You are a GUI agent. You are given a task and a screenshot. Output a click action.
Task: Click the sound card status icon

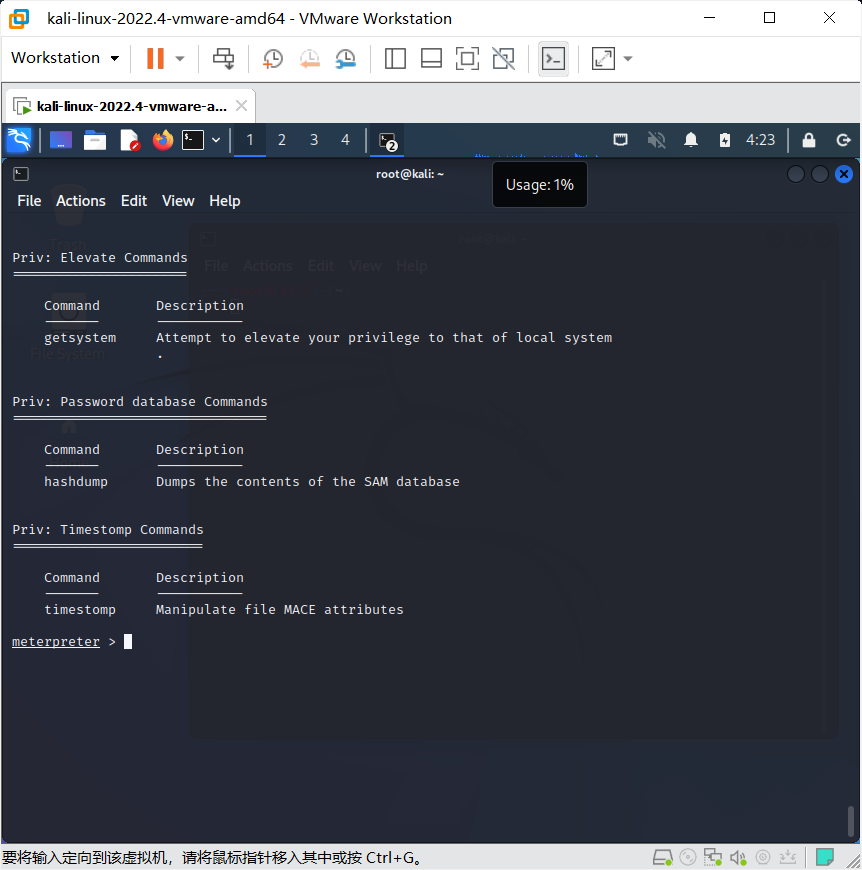[738, 858]
